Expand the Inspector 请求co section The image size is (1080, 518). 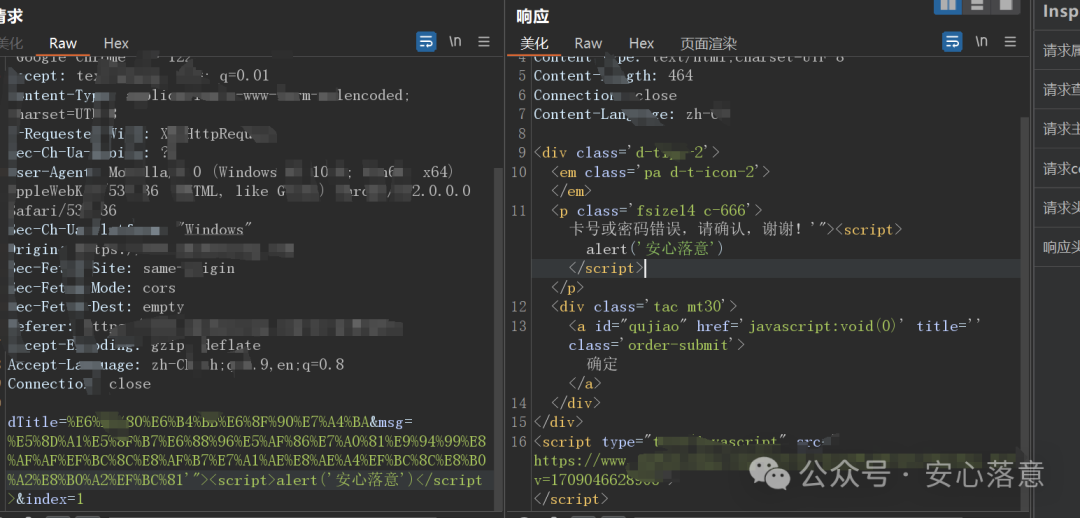1061,168
